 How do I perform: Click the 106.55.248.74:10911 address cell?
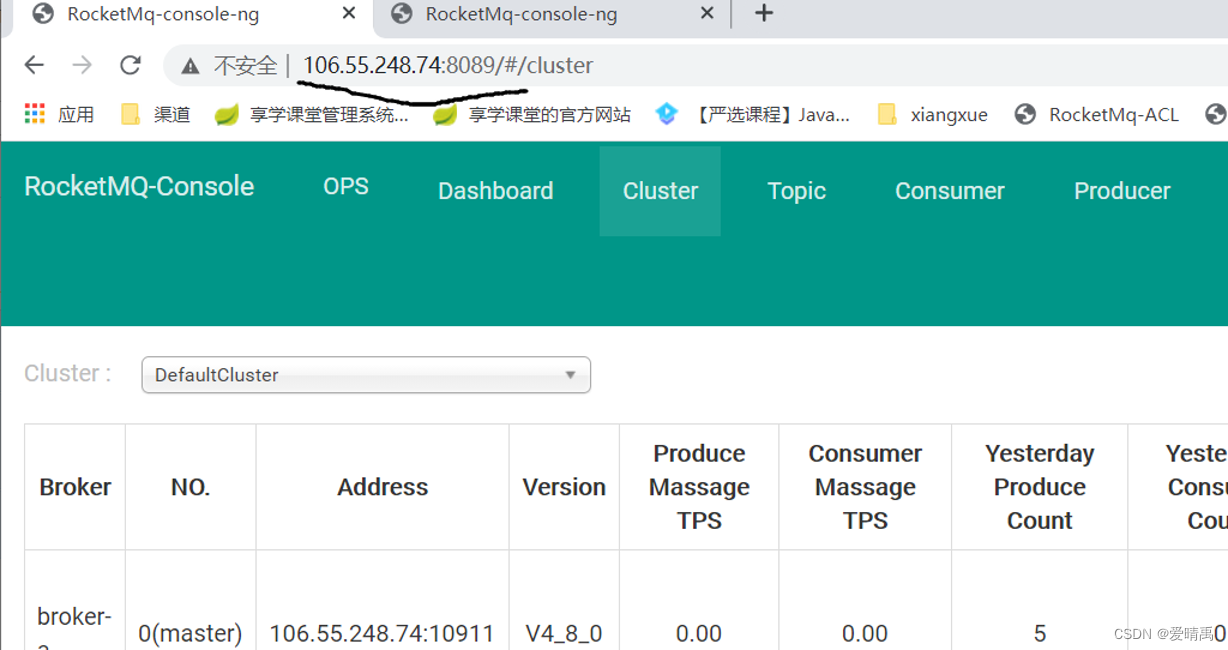click(382, 633)
